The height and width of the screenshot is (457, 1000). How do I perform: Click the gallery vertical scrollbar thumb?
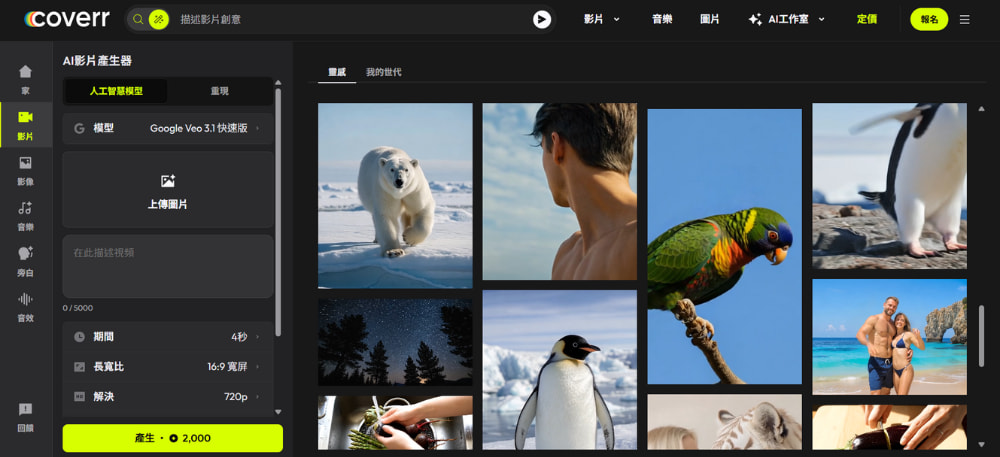[x=982, y=335]
